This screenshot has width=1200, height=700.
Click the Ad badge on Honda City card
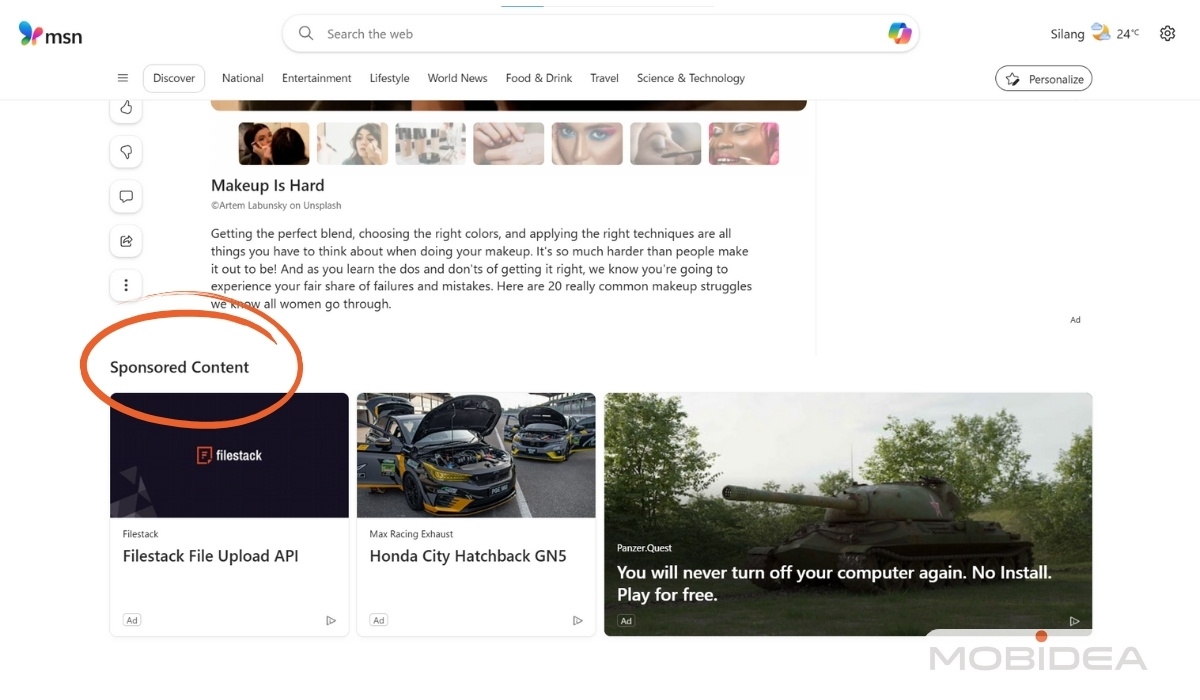pos(379,620)
